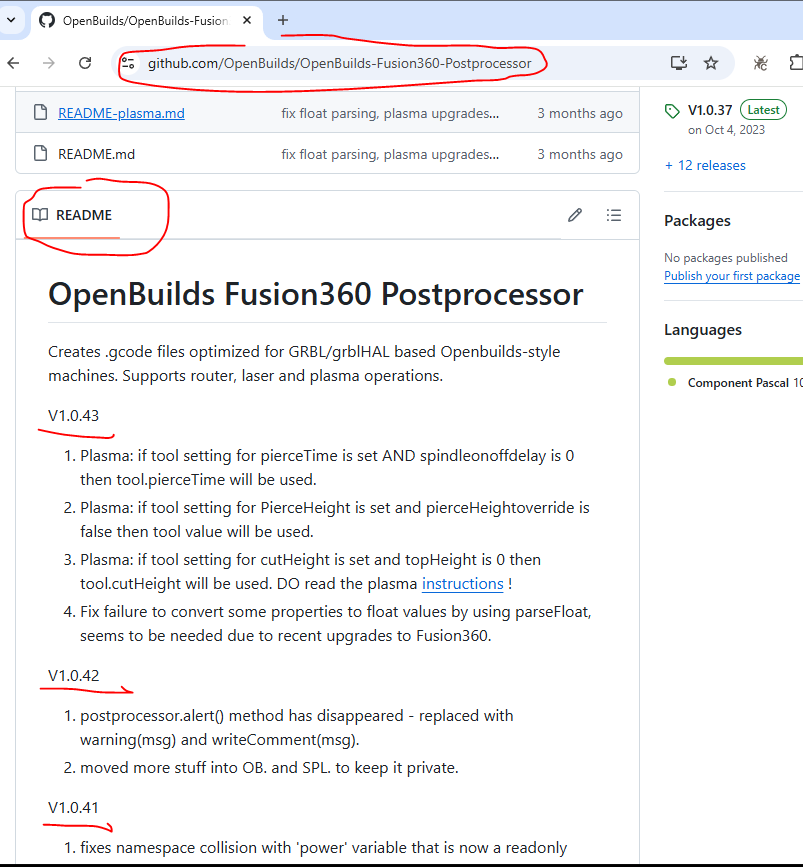The image size is (803, 867).
Task: Install app icon in address bar
Action: click(679, 63)
